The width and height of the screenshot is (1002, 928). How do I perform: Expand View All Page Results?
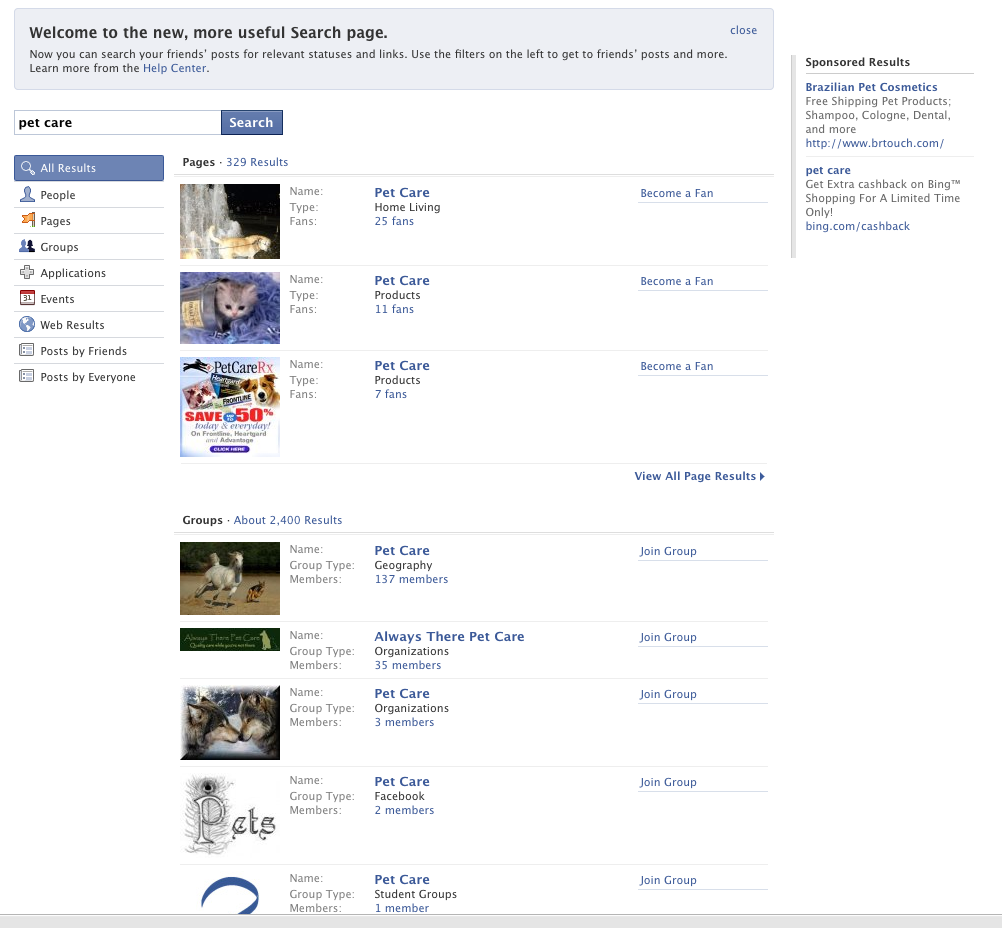click(x=698, y=476)
